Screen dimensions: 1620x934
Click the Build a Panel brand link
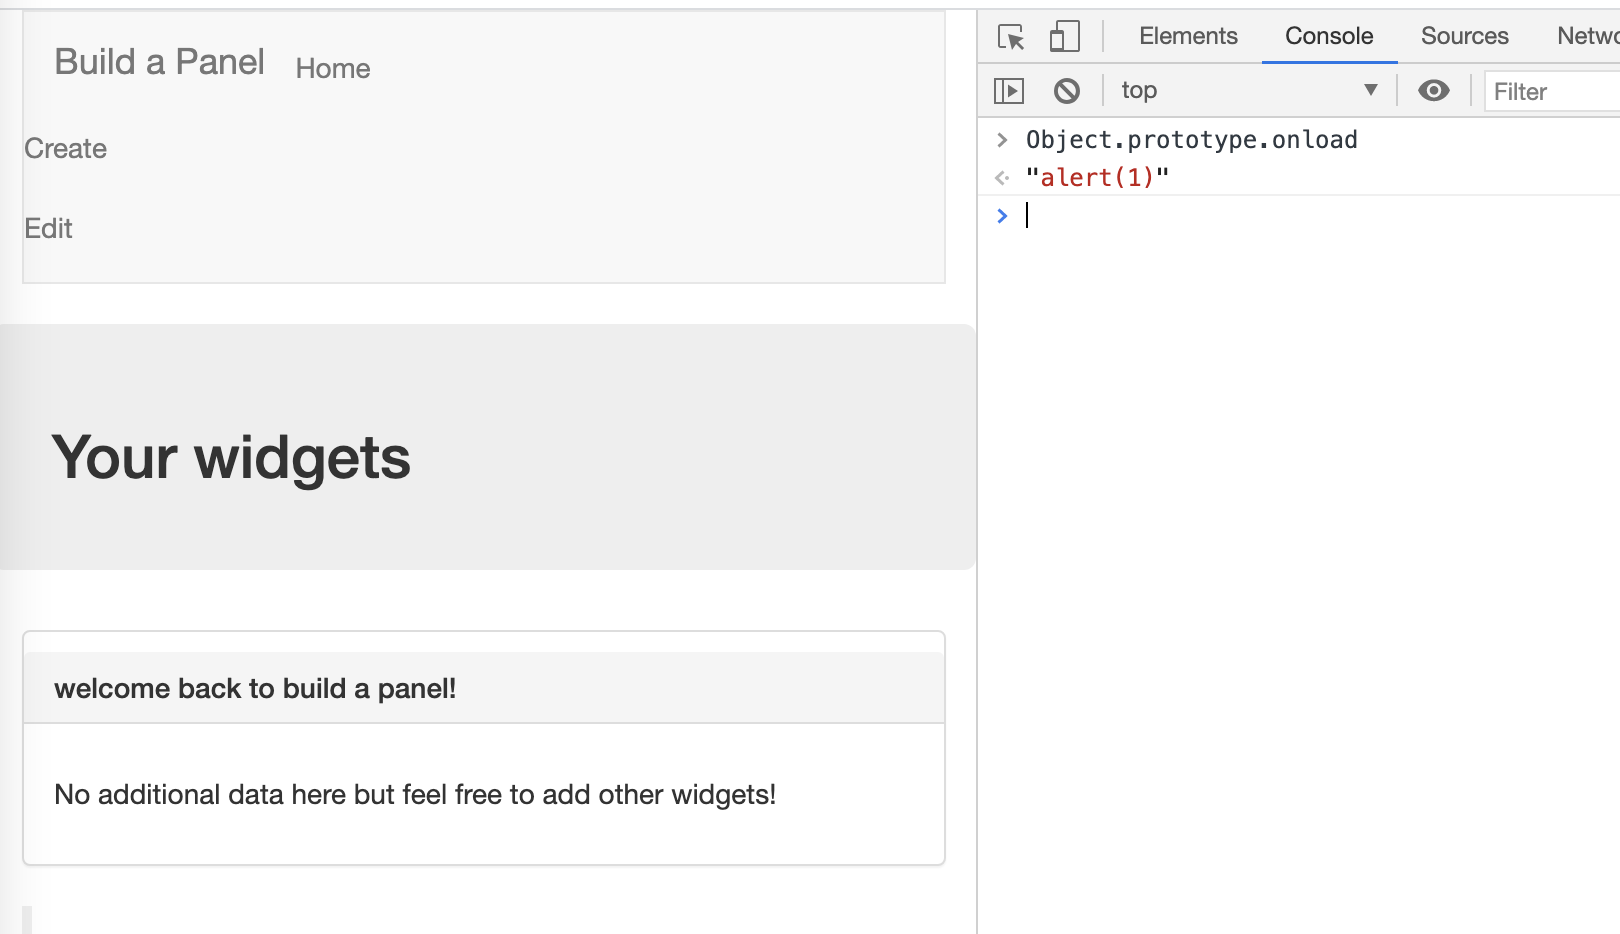tap(159, 62)
